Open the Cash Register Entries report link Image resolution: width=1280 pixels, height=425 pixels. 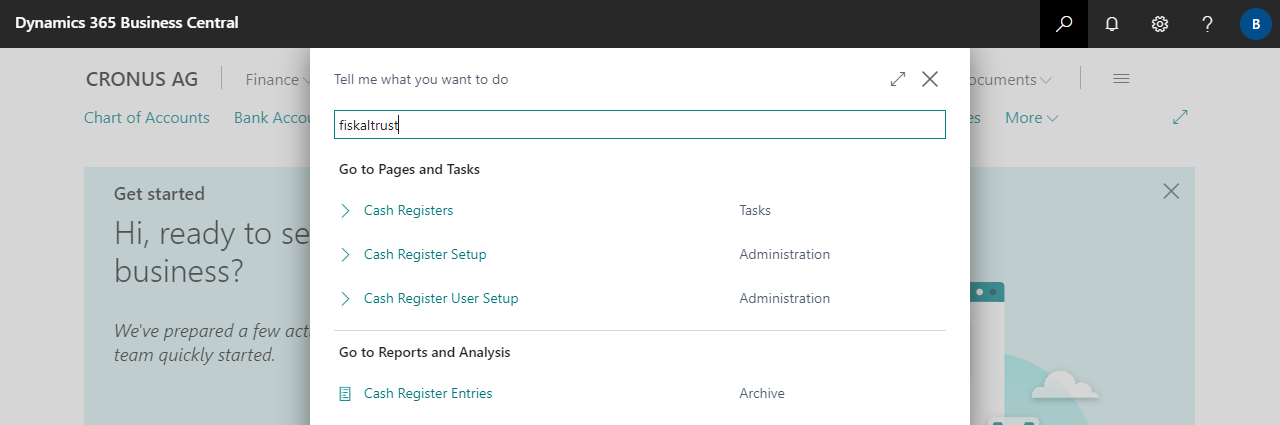click(428, 394)
